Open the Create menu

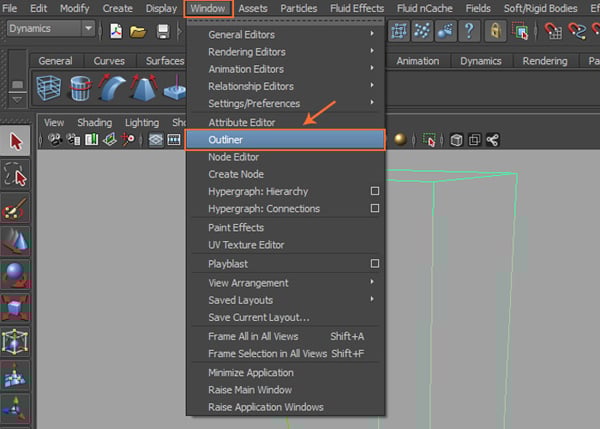point(117,8)
